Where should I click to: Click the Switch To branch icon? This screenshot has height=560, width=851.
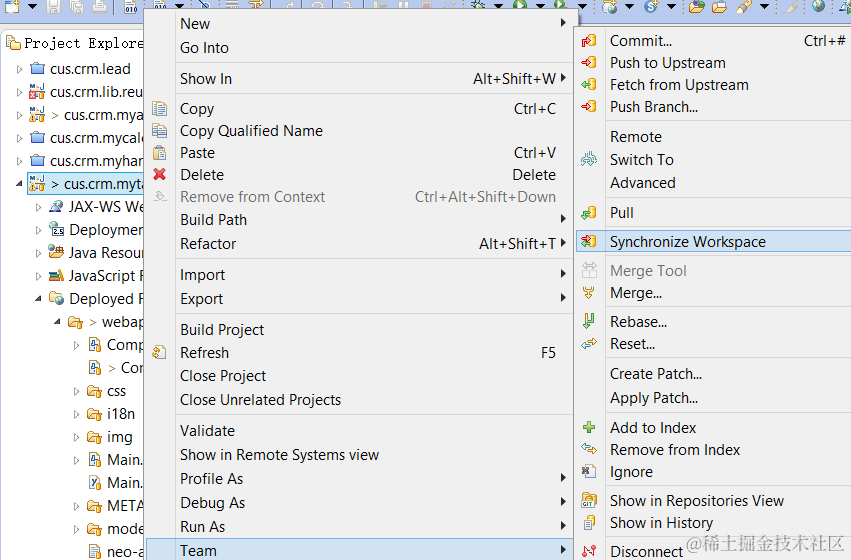pos(589,160)
